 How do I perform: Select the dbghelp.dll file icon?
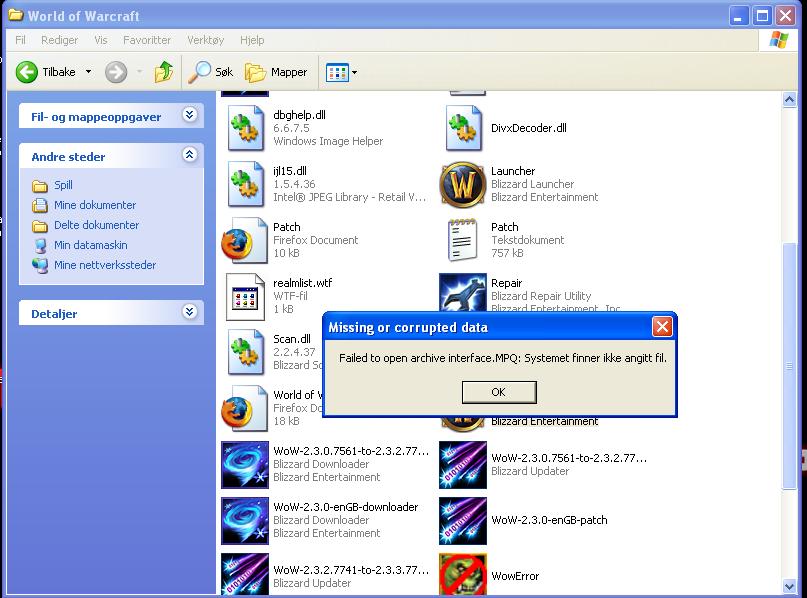[x=245, y=128]
